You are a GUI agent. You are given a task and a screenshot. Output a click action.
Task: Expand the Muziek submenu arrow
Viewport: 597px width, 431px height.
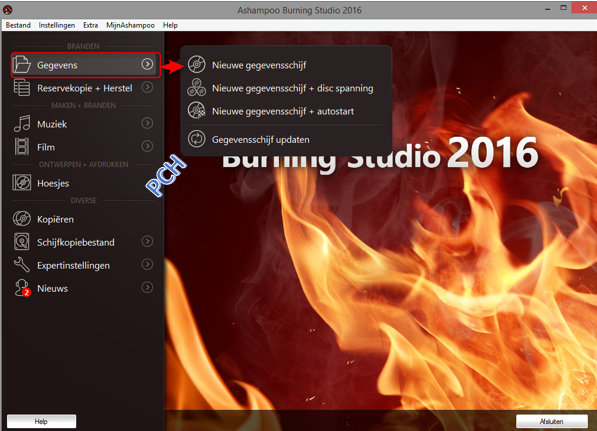(x=147, y=123)
